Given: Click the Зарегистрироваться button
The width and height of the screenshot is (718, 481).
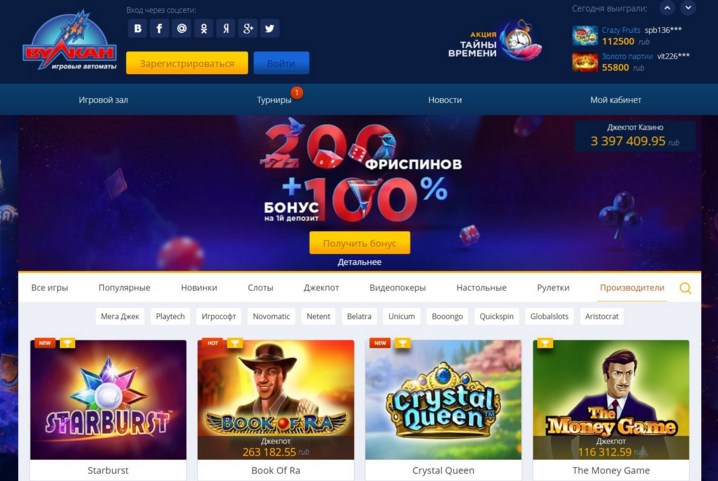Looking at the screenshot, I should tap(187, 63).
